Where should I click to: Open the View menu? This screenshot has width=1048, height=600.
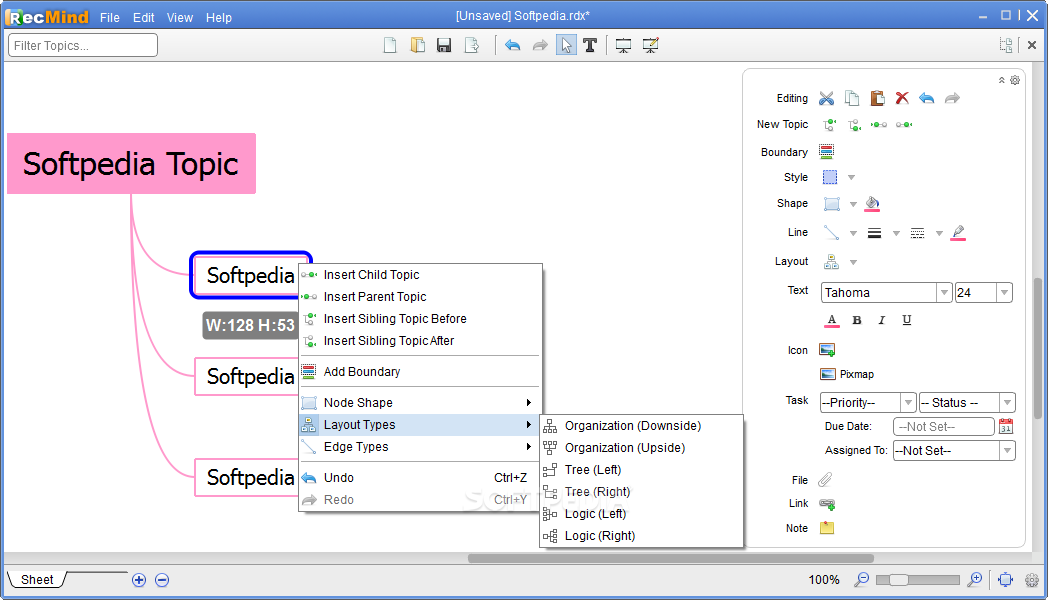click(180, 18)
